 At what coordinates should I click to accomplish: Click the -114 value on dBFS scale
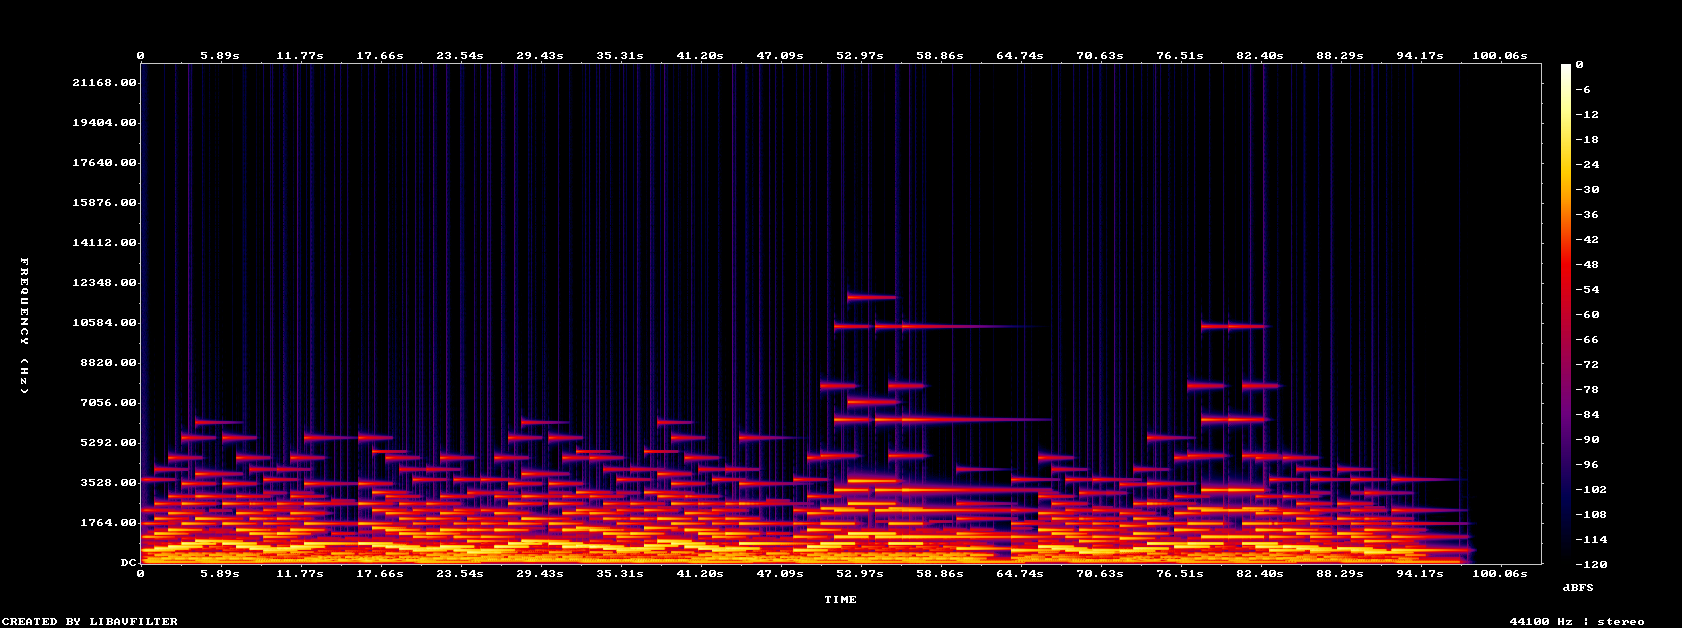tap(1590, 540)
